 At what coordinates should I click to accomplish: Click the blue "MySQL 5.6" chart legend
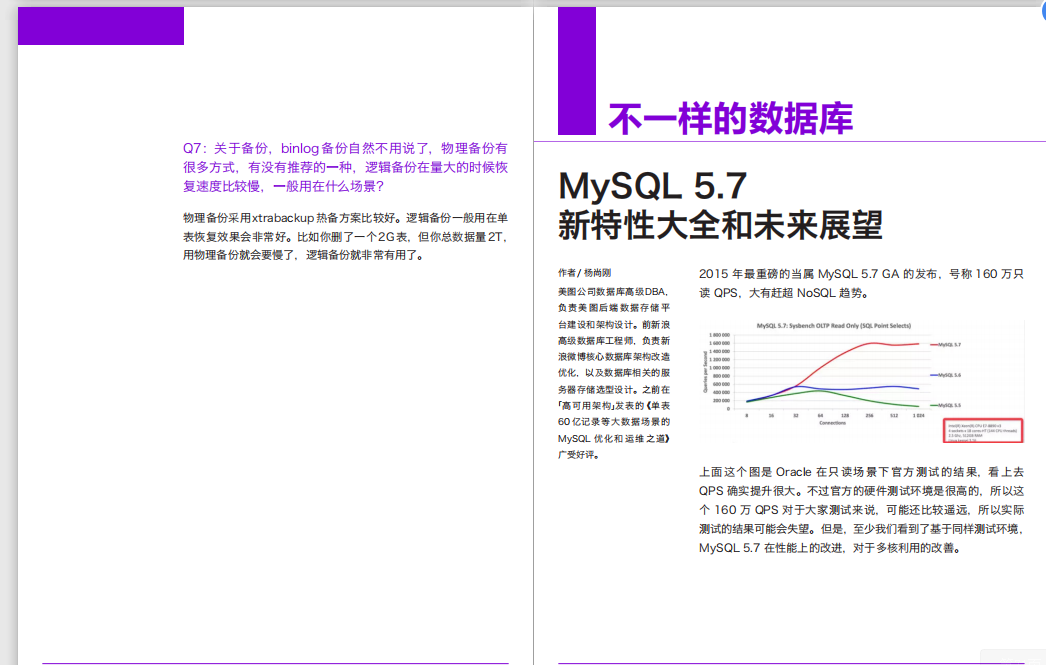pos(946,375)
